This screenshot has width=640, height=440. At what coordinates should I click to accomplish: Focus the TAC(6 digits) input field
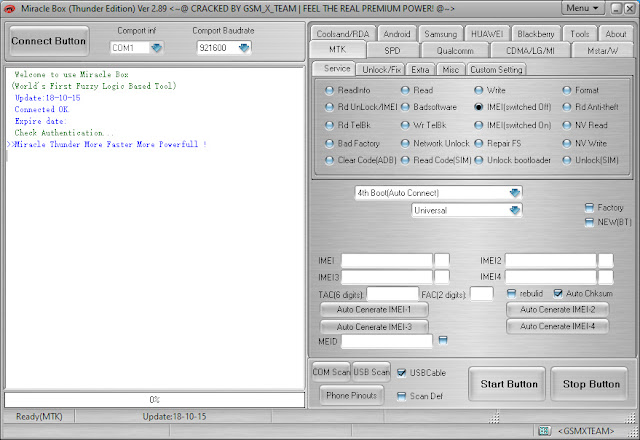[x=393, y=294]
